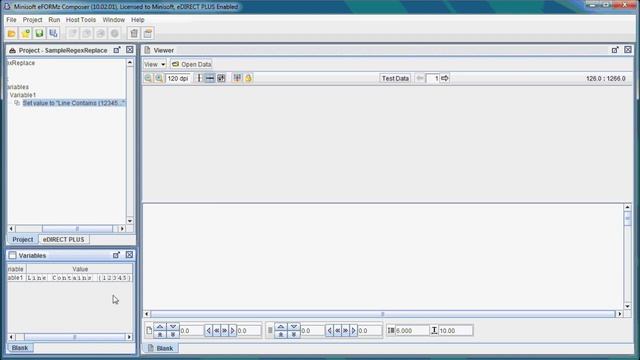Click the trash Delete icon in main toolbar
The height and width of the screenshot is (360, 640).
[x=134, y=33]
